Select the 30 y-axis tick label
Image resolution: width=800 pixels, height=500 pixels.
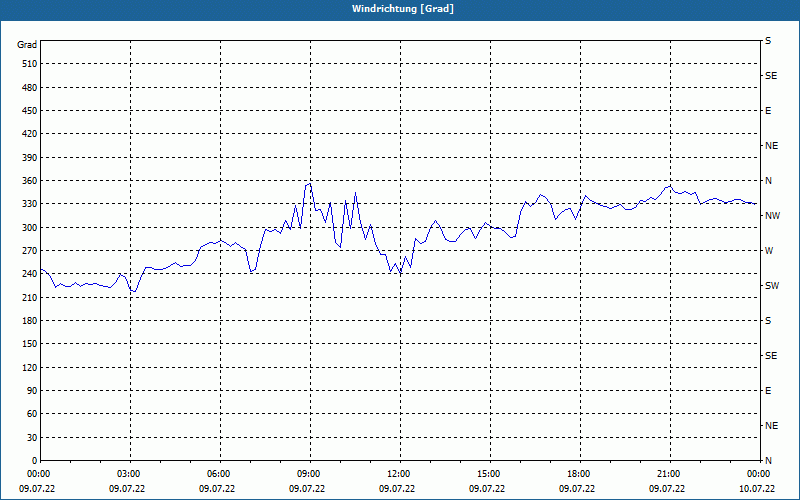pyautogui.click(x=32, y=437)
